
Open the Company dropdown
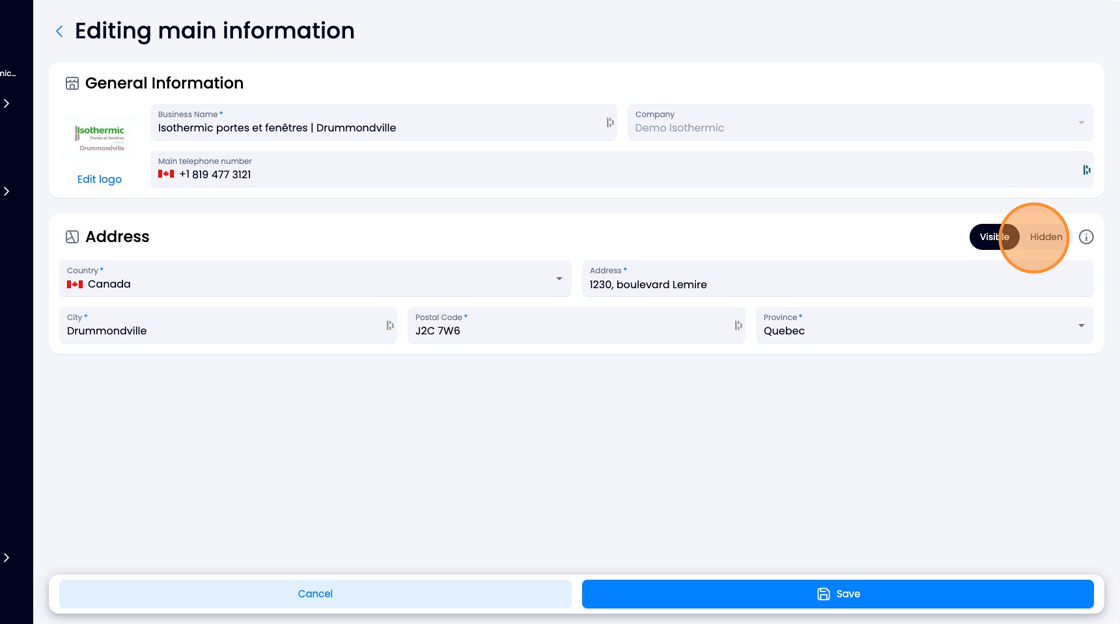(860, 123)
